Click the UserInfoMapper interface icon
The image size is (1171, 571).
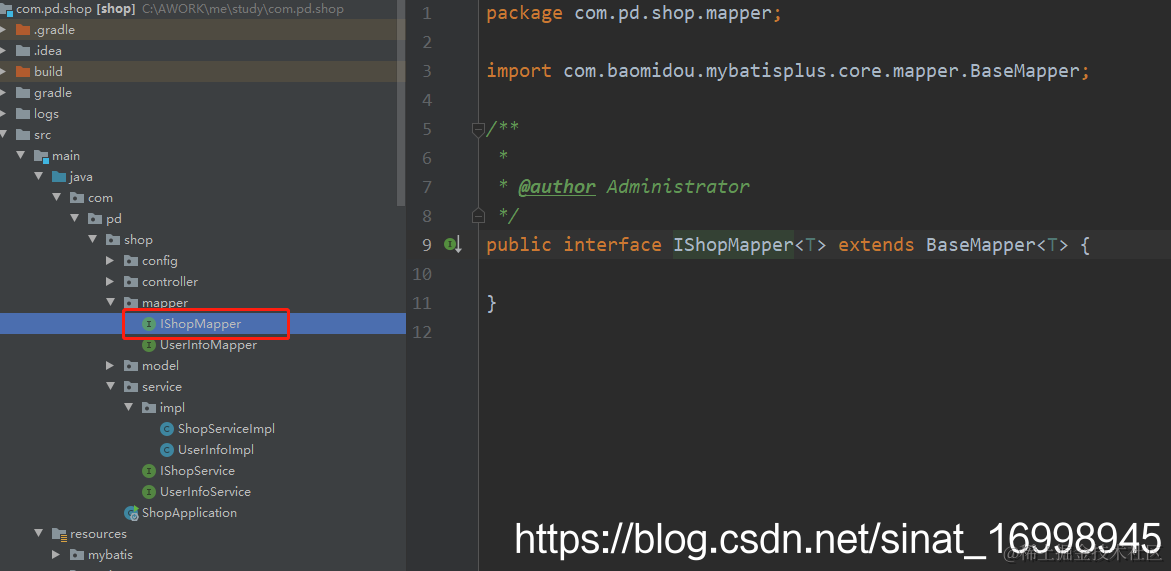pos(149,345)
